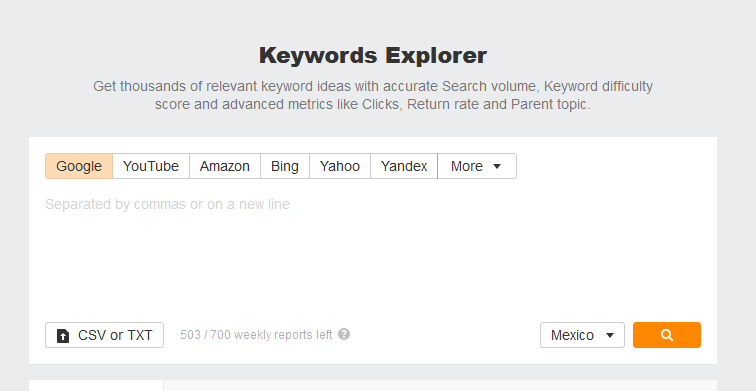Click the 503 / 700 weekly reports text
This screenshot has height=391, width=756.
coord(256,335)
